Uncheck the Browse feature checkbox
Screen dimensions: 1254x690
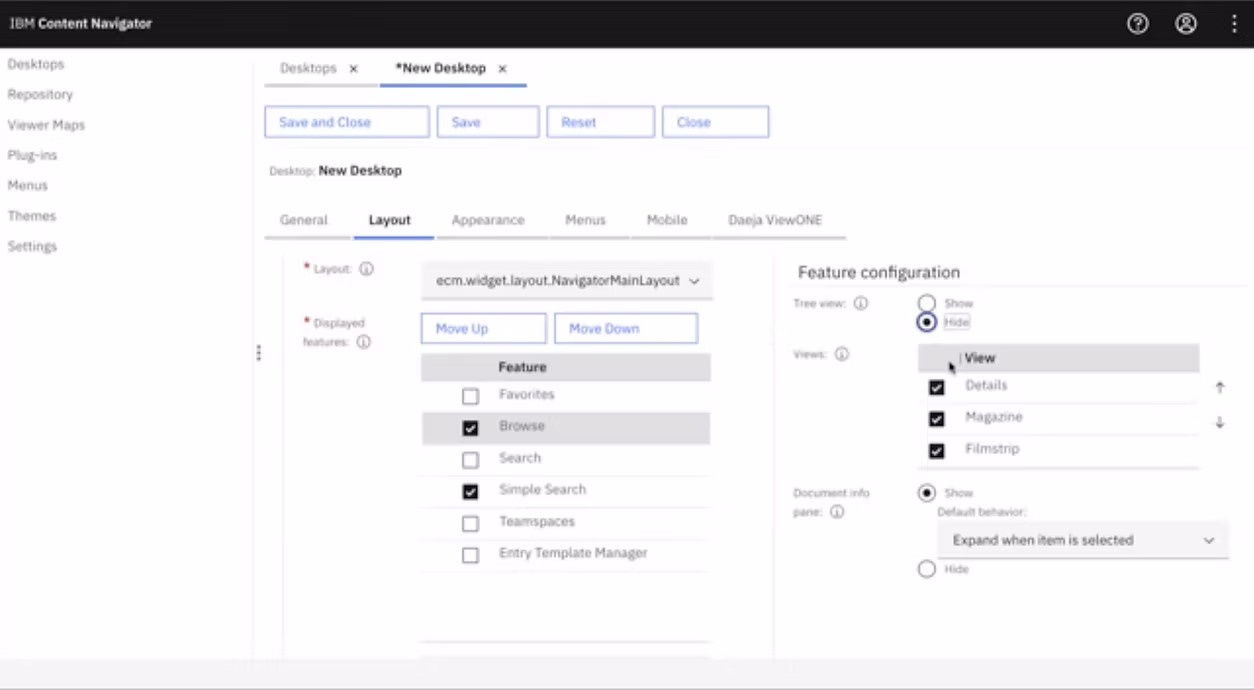pyautogui.click(x=470, y=428)
